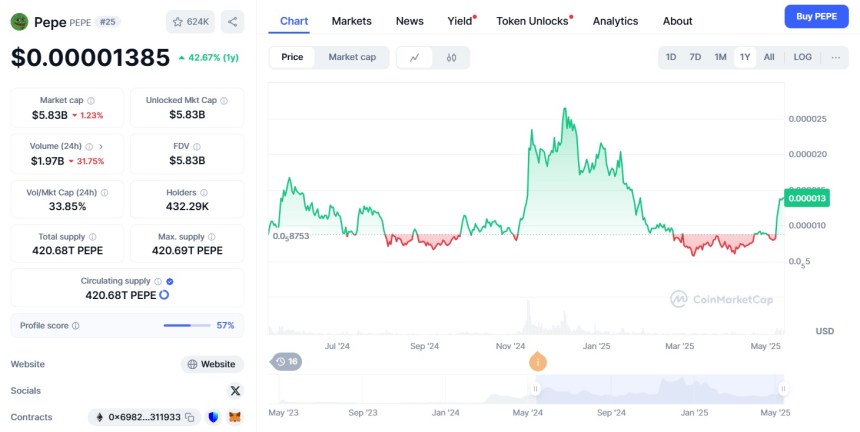
Task: Open the Markets tab
Action: (x=352, y=21)
